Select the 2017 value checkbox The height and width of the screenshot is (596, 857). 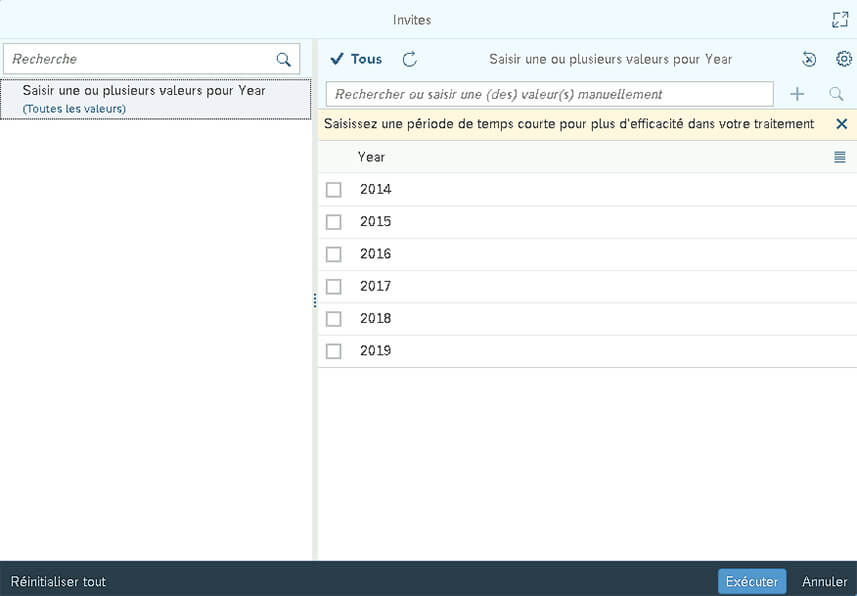tap(333, 286)
